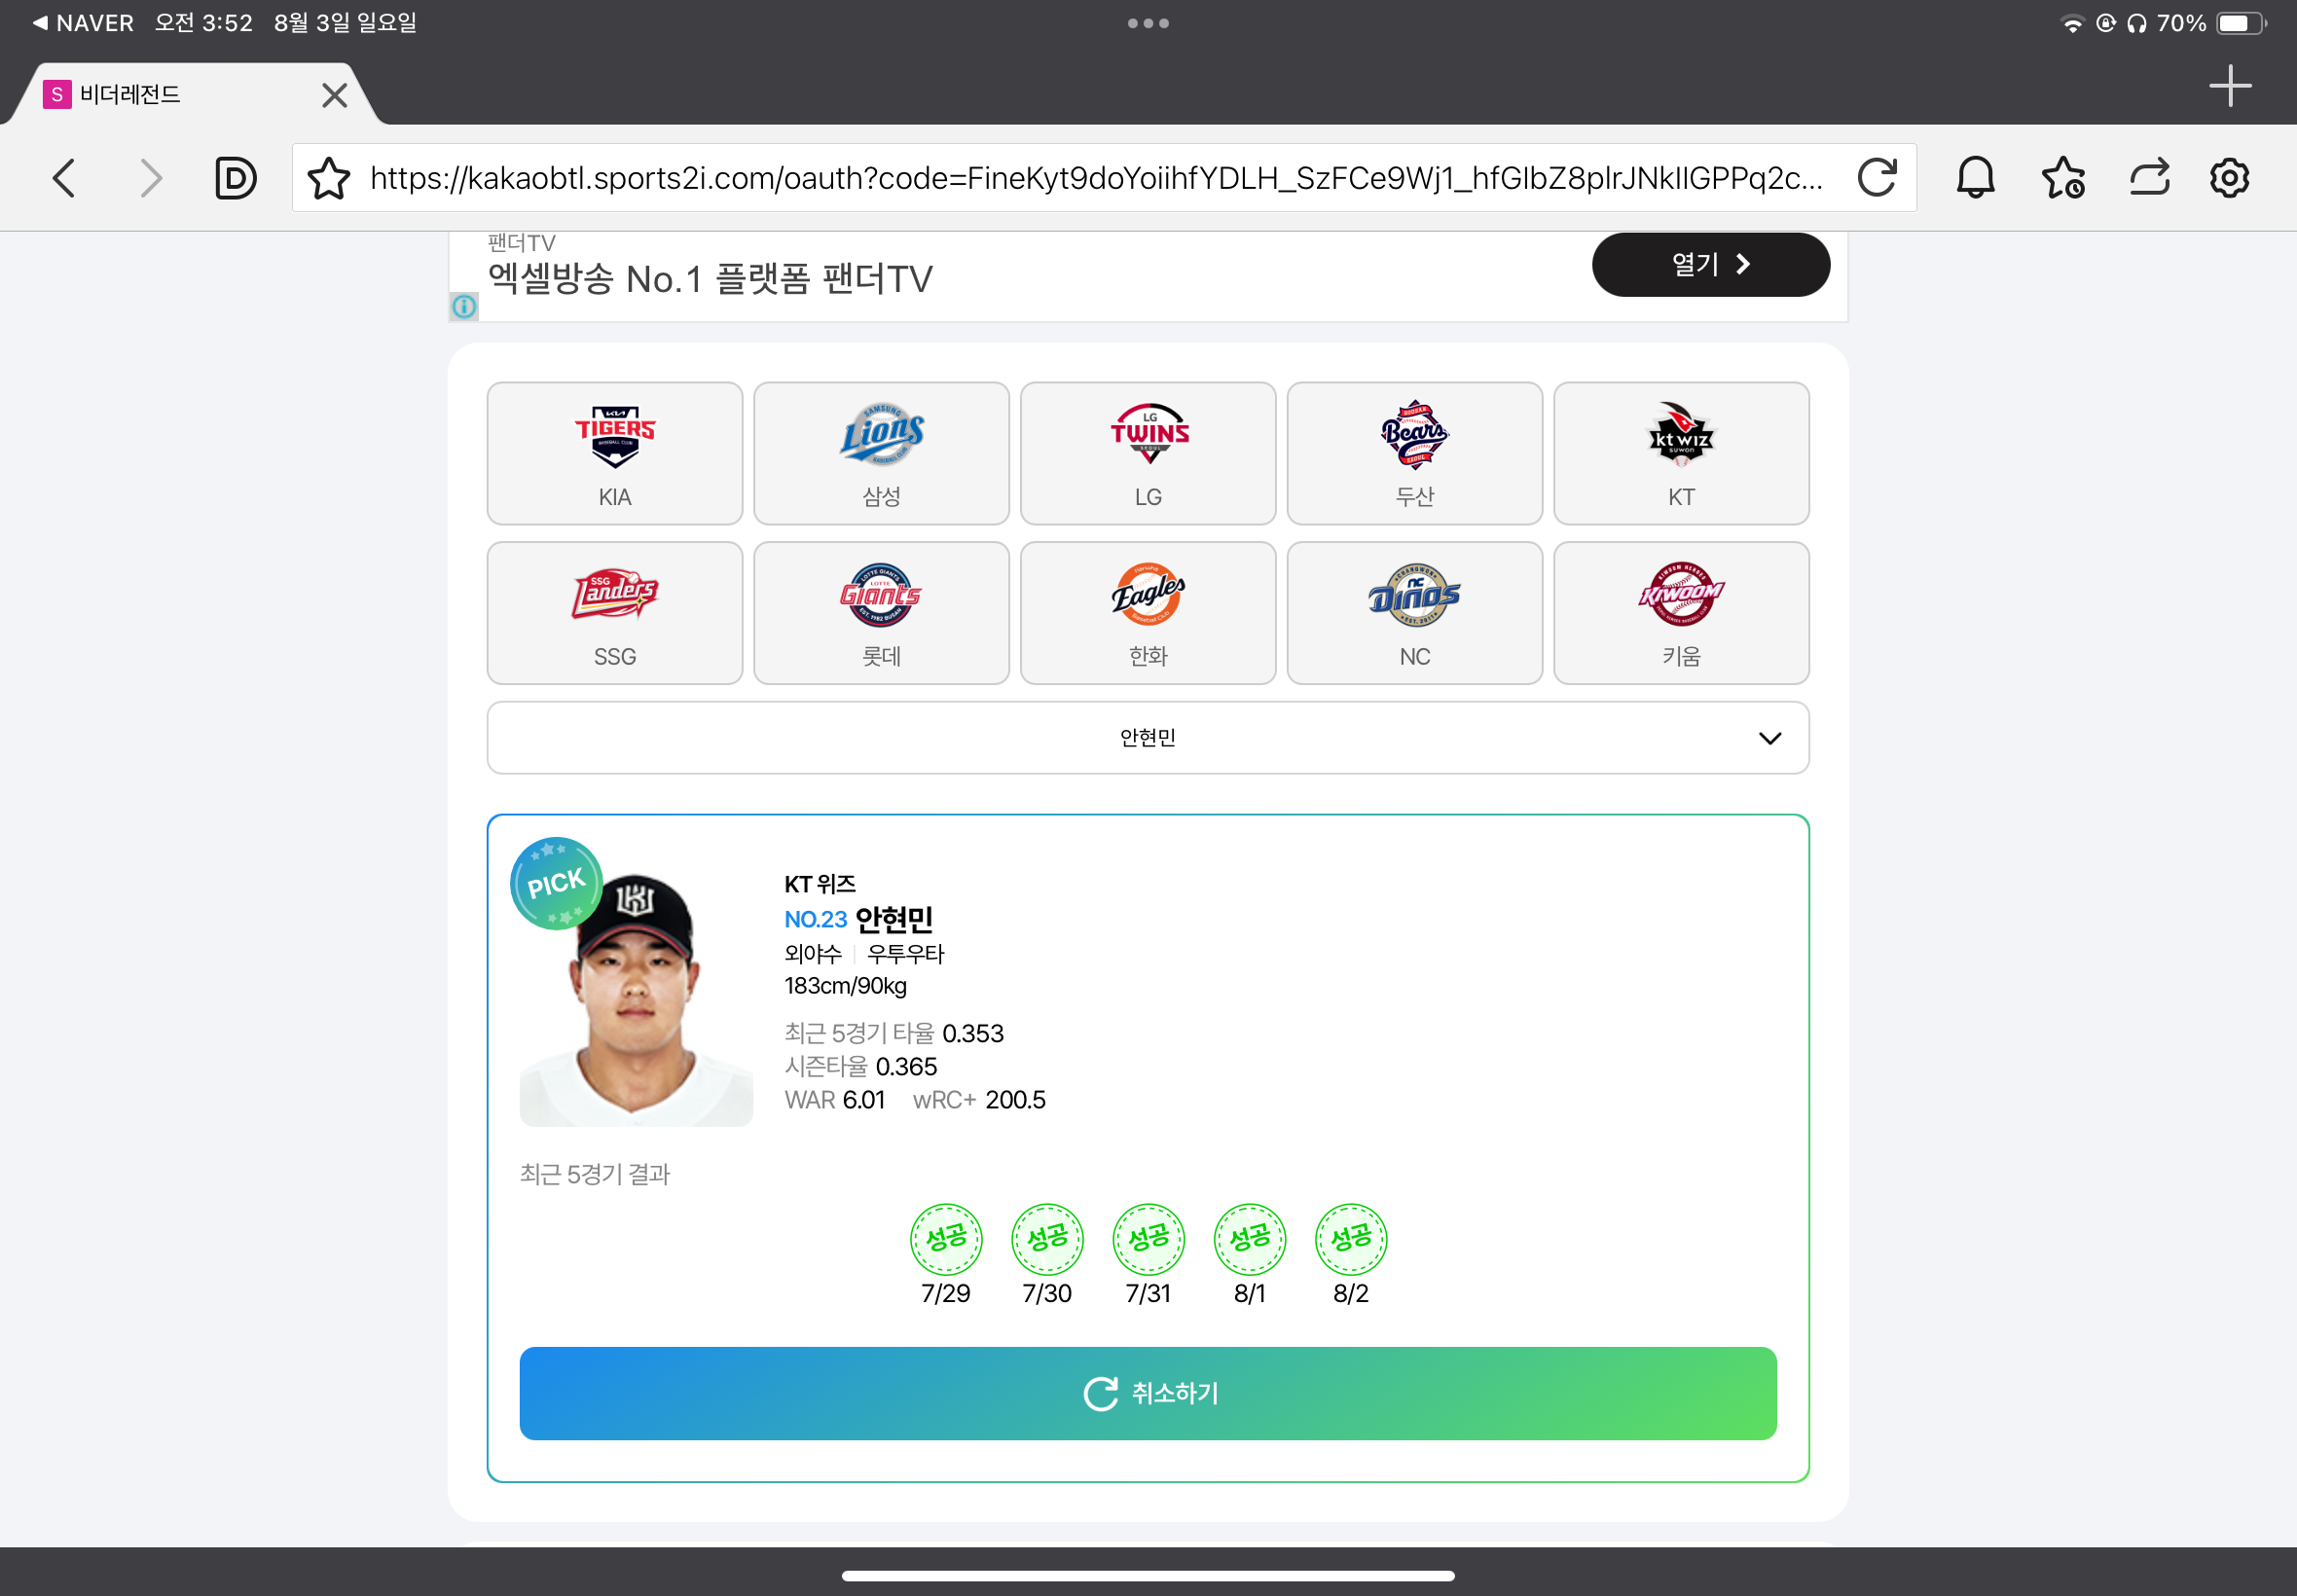
Task: Select the Hanwha Eagles team
Action: point(1148,613)
